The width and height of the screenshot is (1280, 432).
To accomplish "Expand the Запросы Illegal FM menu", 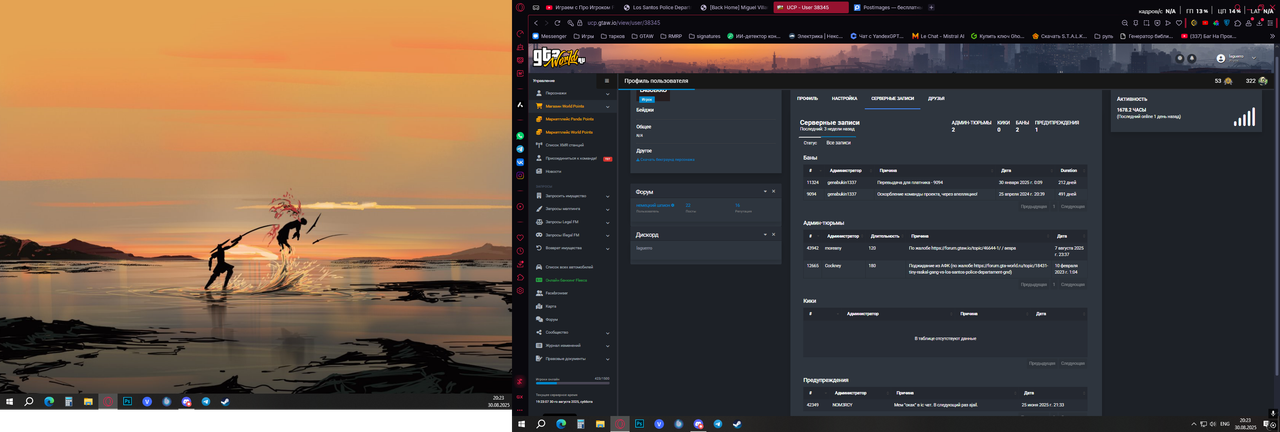I will click(574, 235).
